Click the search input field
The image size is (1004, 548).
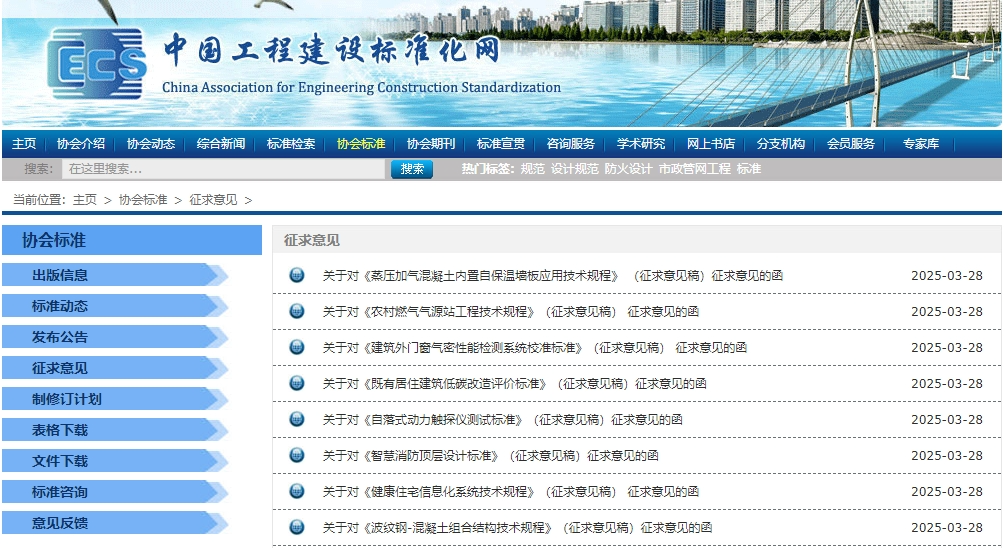pyautogui.click(x=223, y=169)
